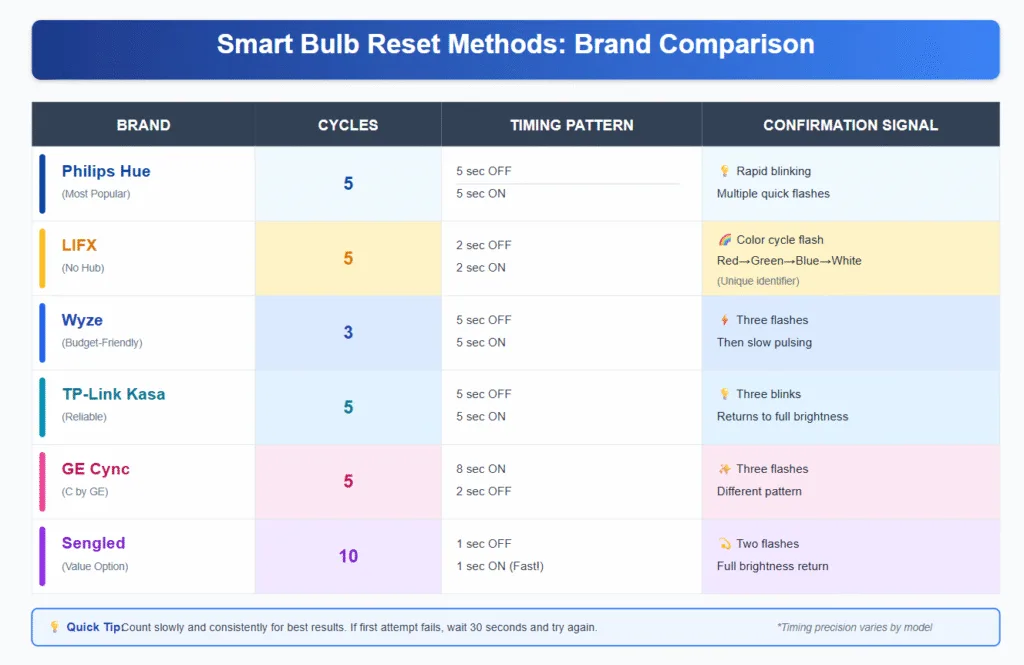This screenshot has height=665, width=1024.
Task: Click the Sengled brand label
Action: coord(93,543)
